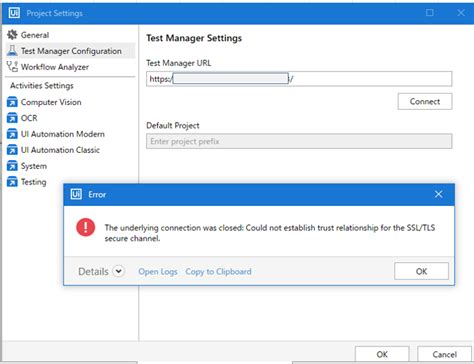This screenshot has width=474, height=364.
Task: Click the red error exclamation icon
Action: (x=86, y=227)
